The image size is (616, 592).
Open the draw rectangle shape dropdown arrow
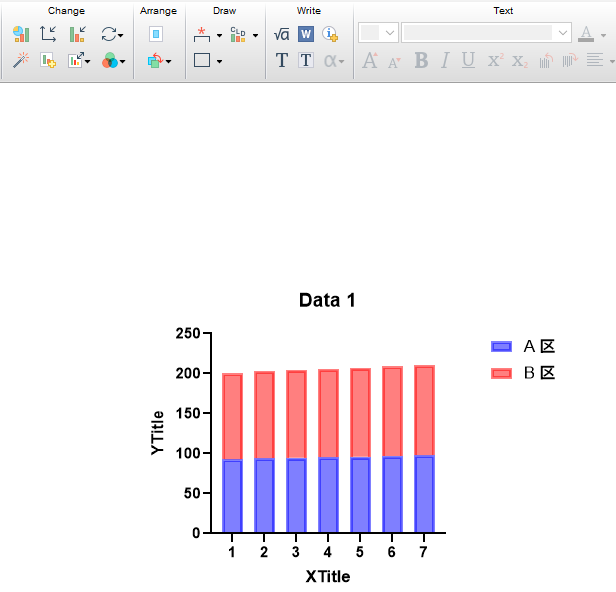click(219, 61)
